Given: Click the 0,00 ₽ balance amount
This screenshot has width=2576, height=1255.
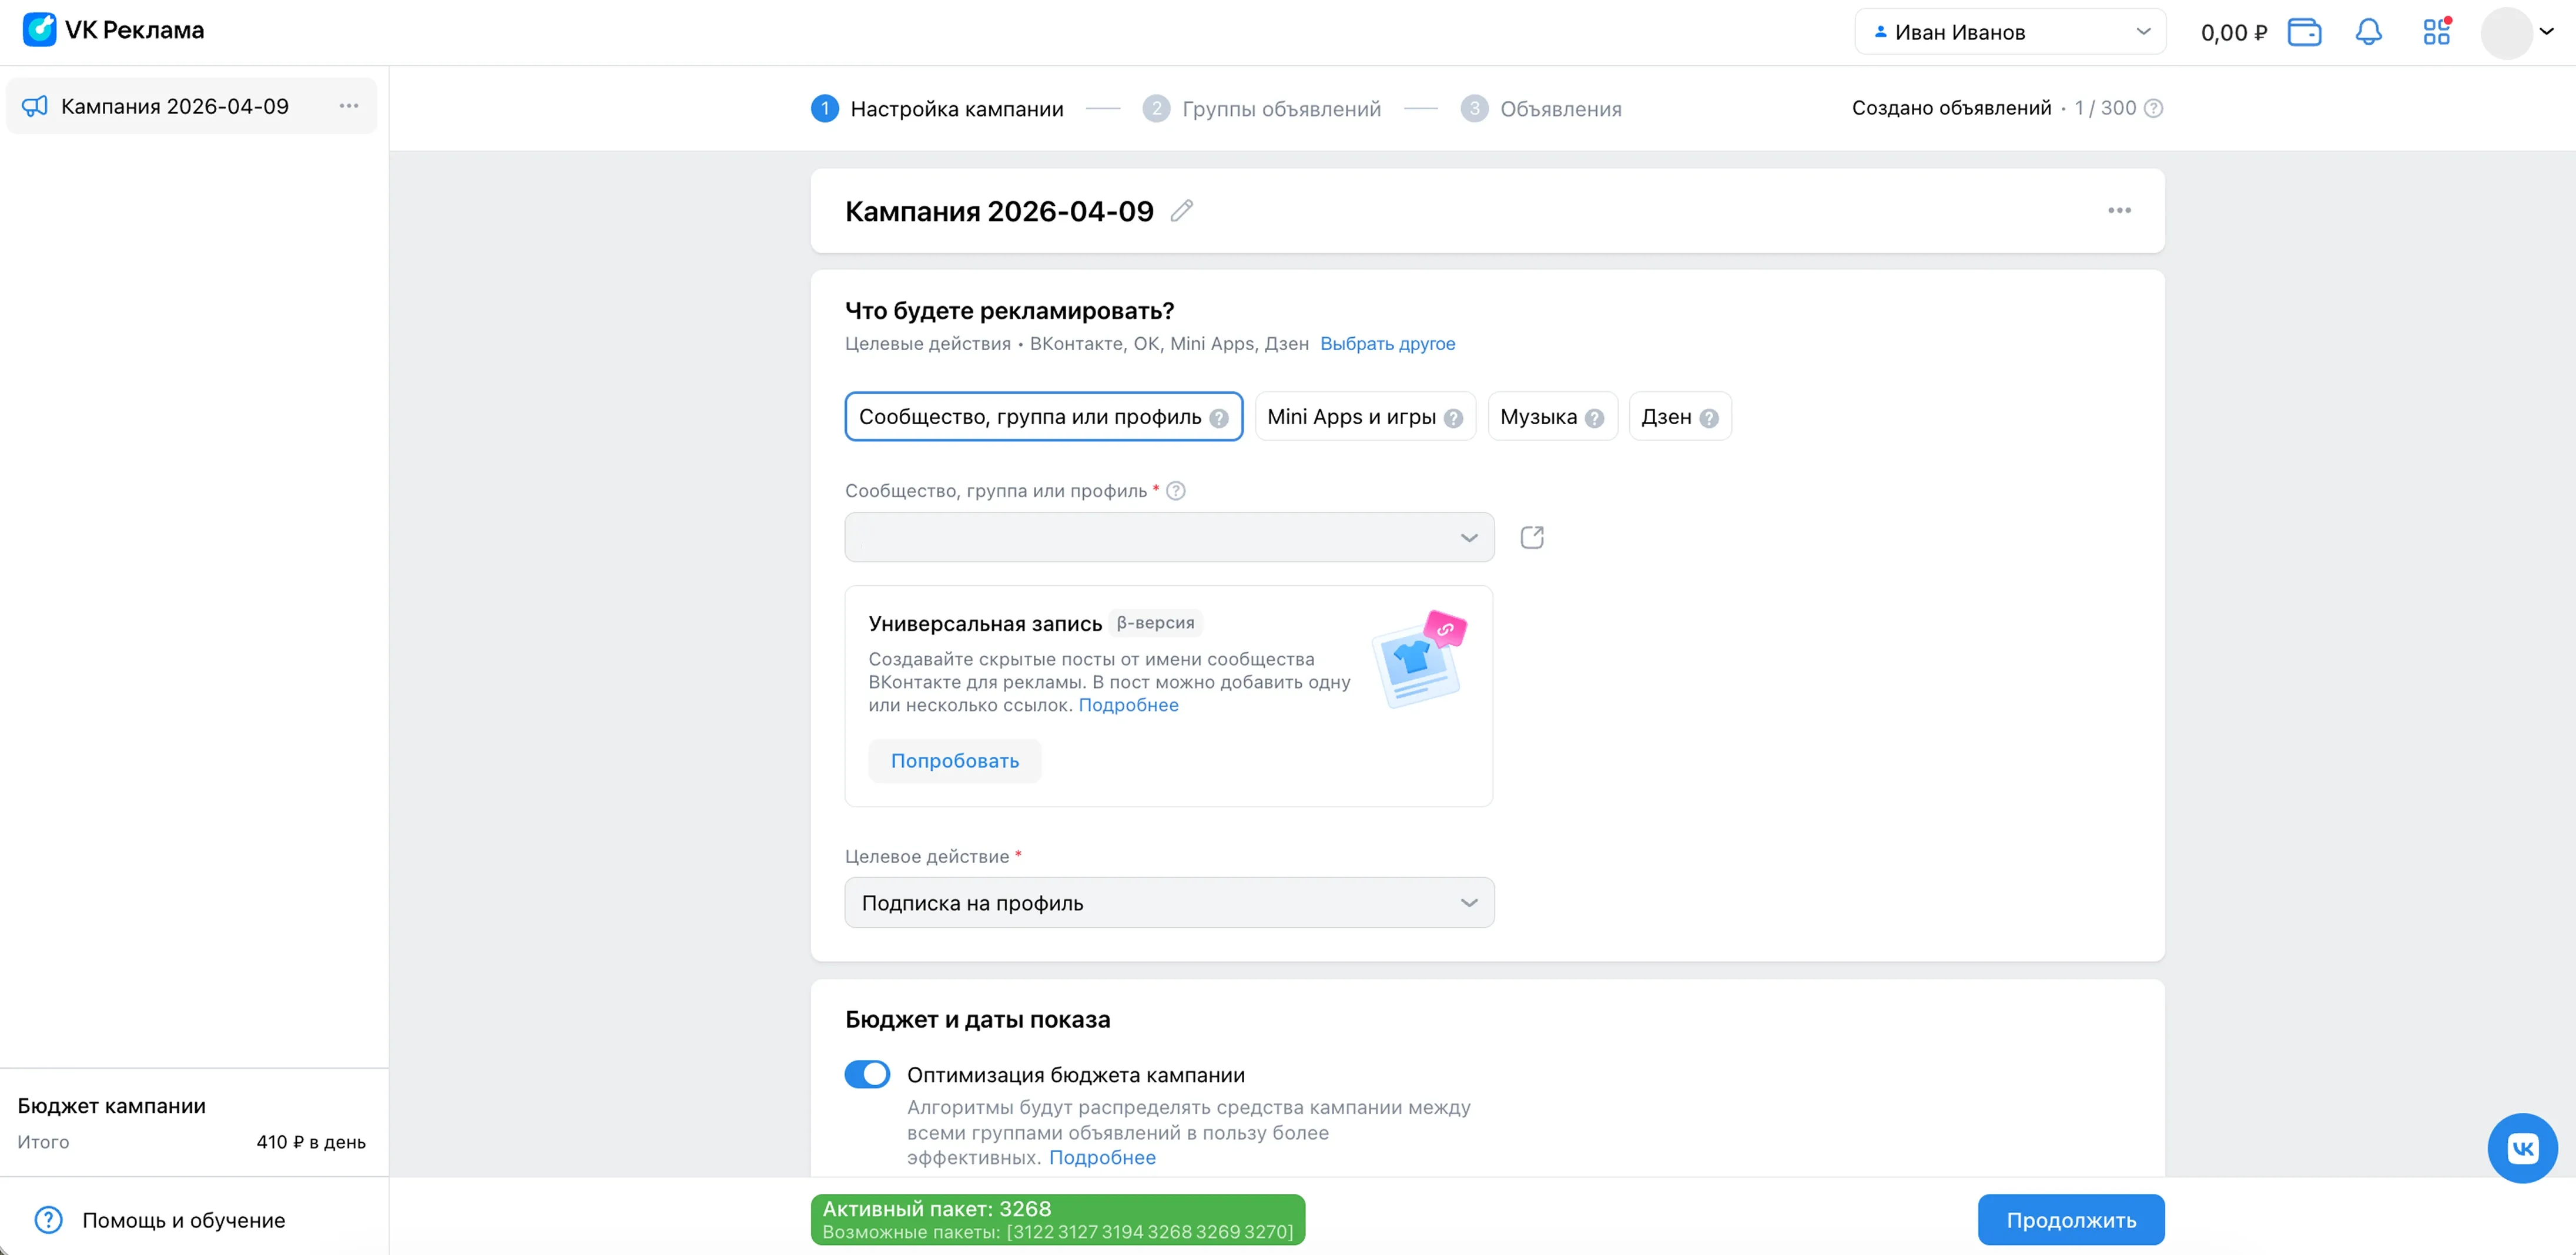Looking at the screenshot, I should 2234,33.
